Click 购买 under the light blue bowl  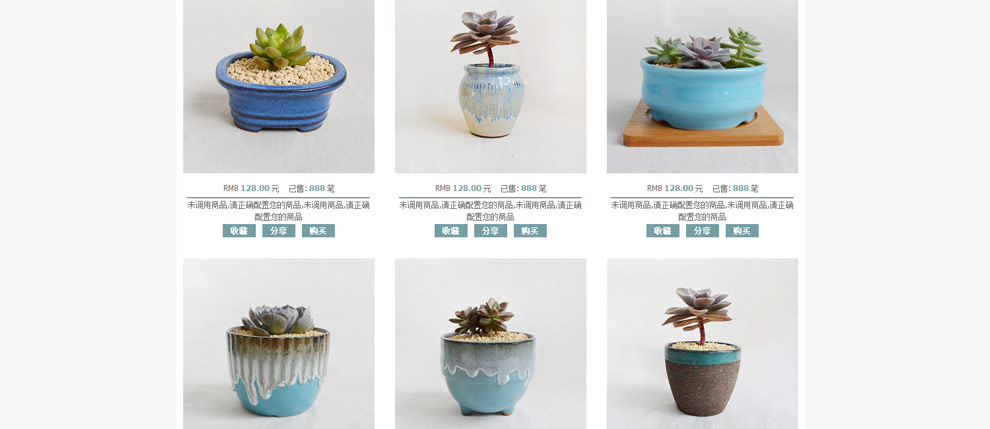(742, 231)
